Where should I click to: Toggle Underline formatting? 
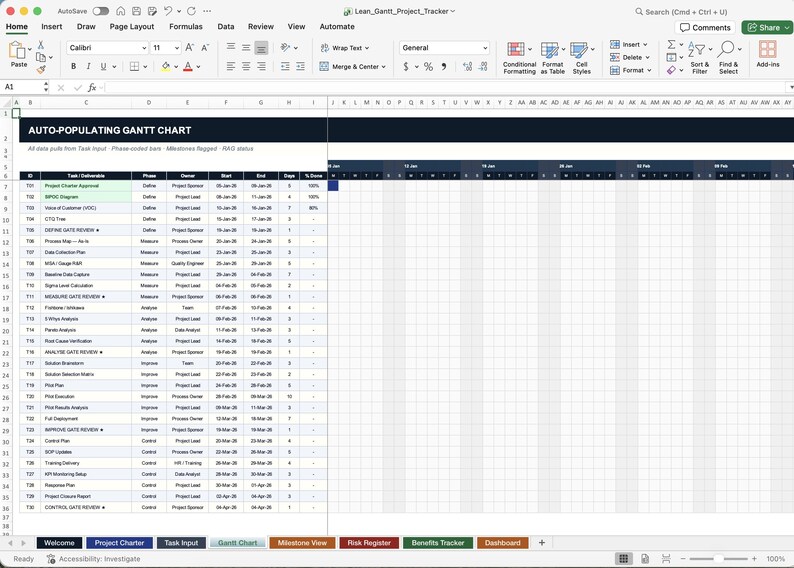pos(103,66)
